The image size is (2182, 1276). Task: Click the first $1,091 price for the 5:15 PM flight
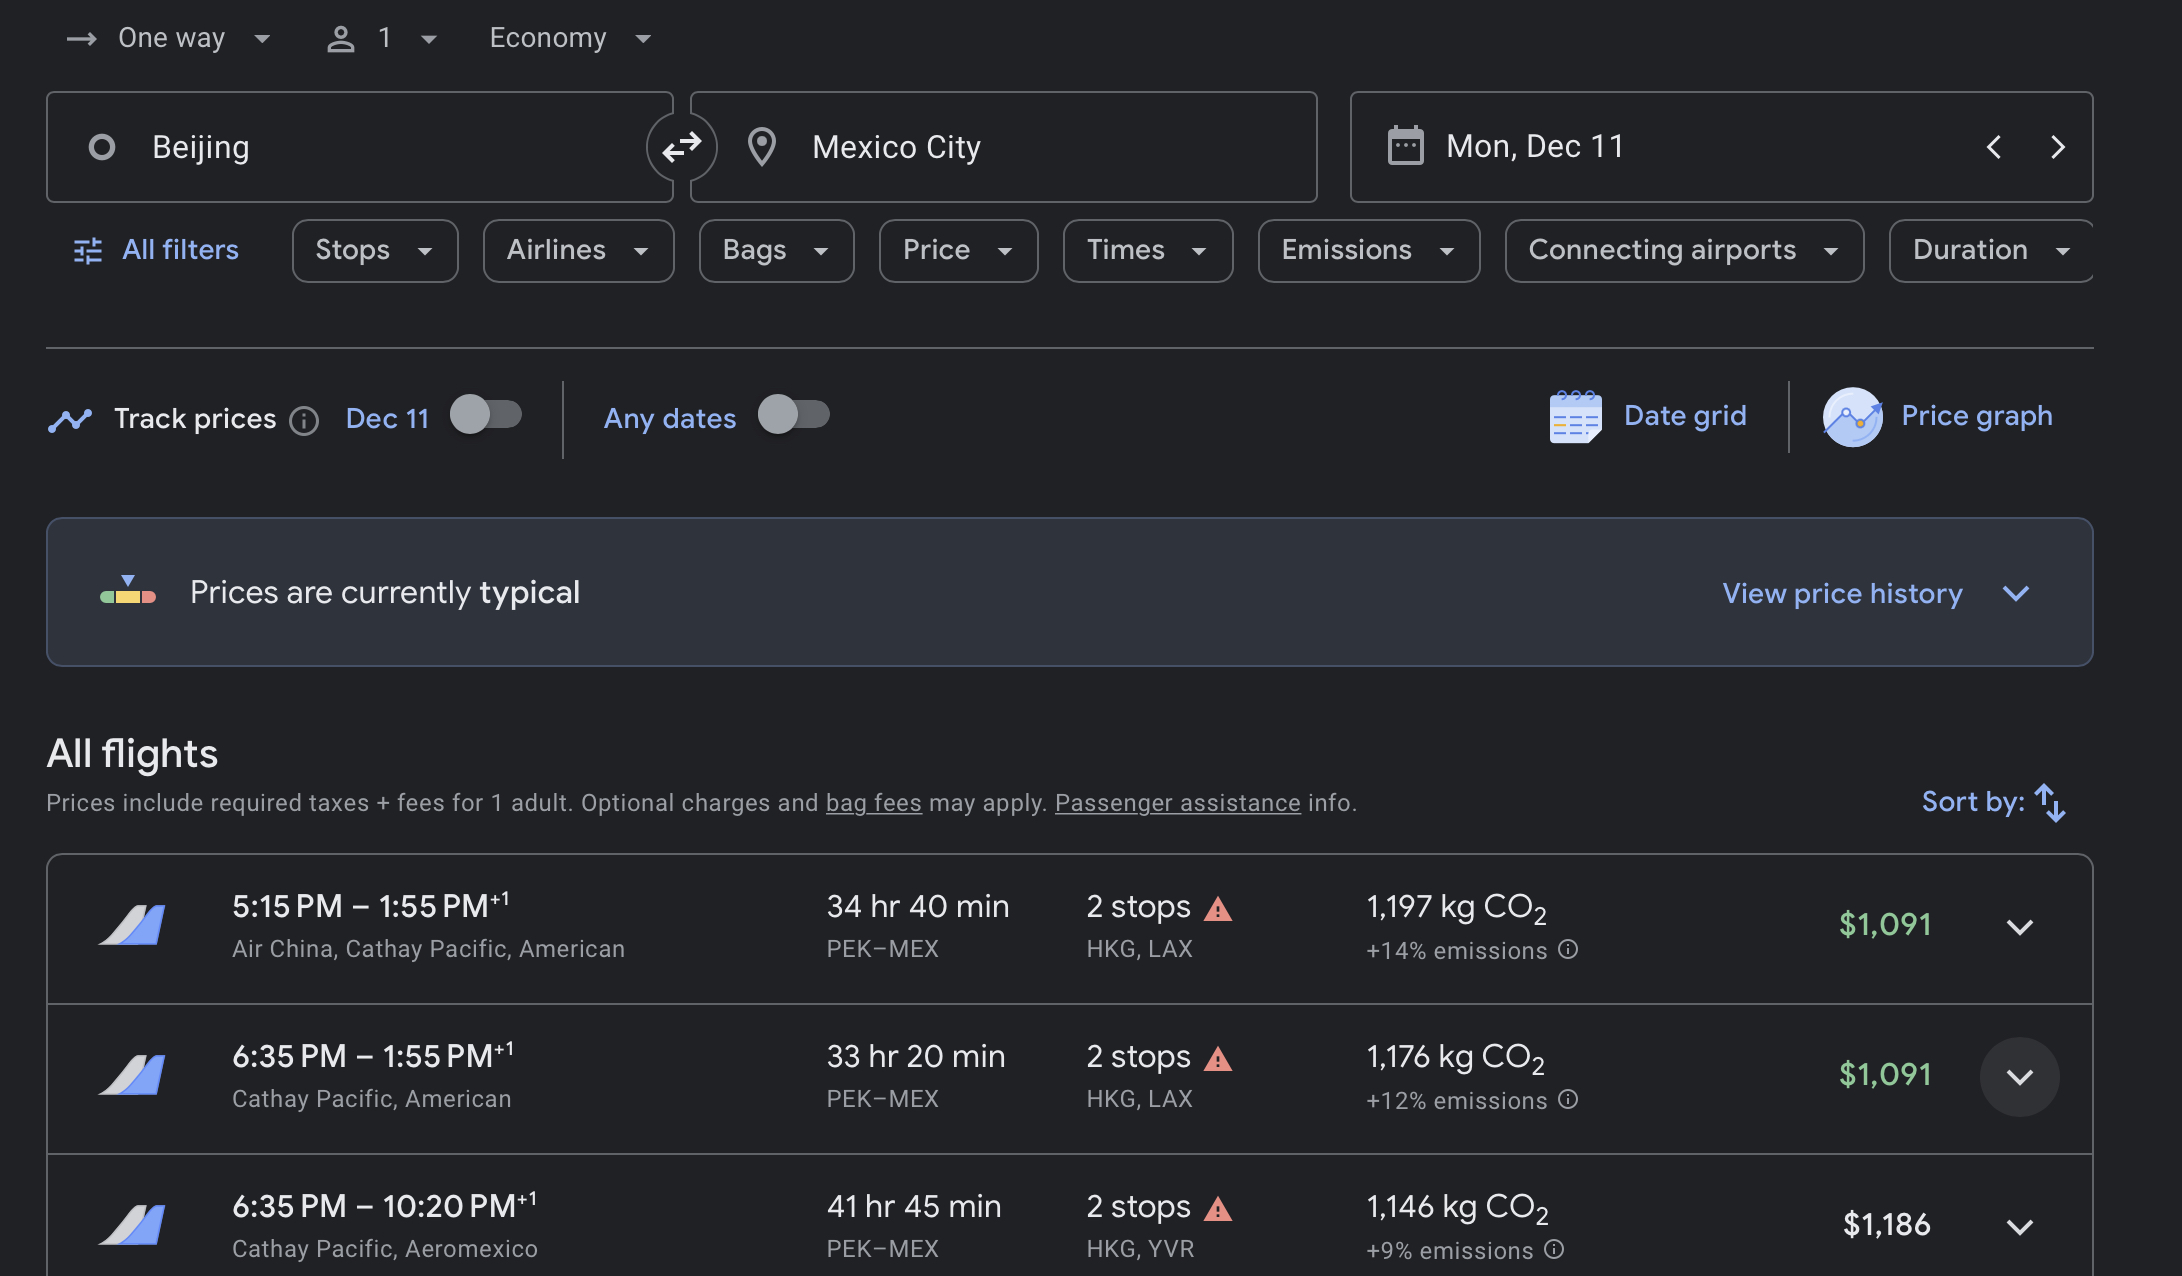pos(1884,925)
